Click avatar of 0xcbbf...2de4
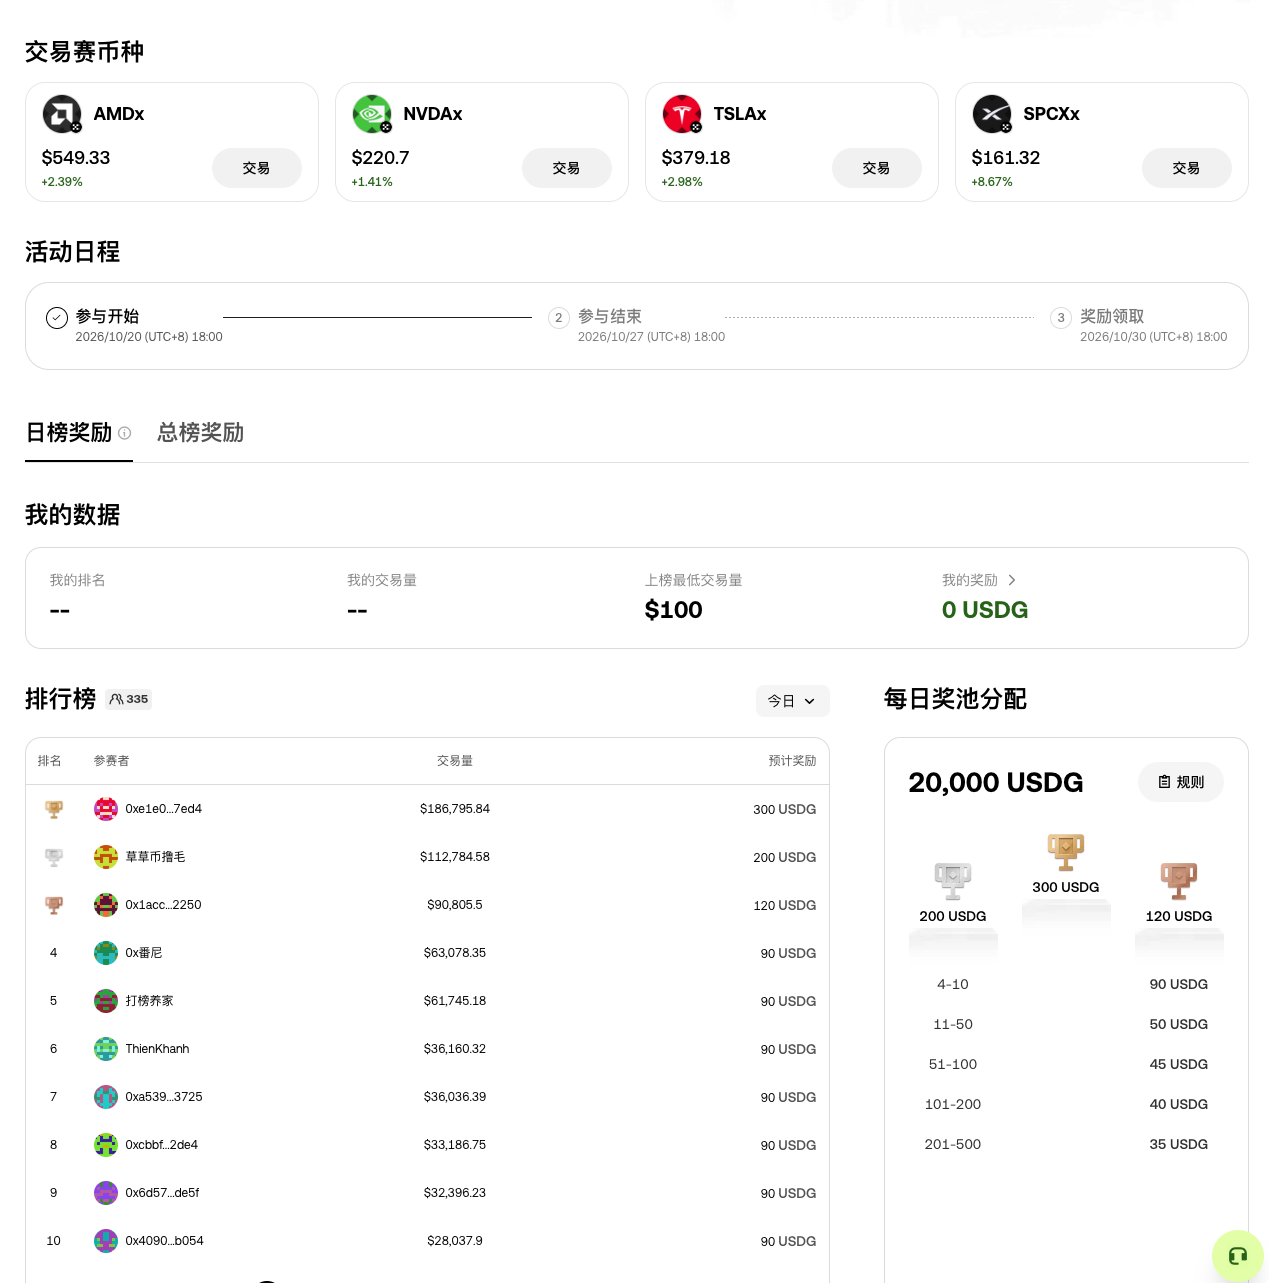Viewport: 1269px width, 1283px height. click(x=106, y=1145)
